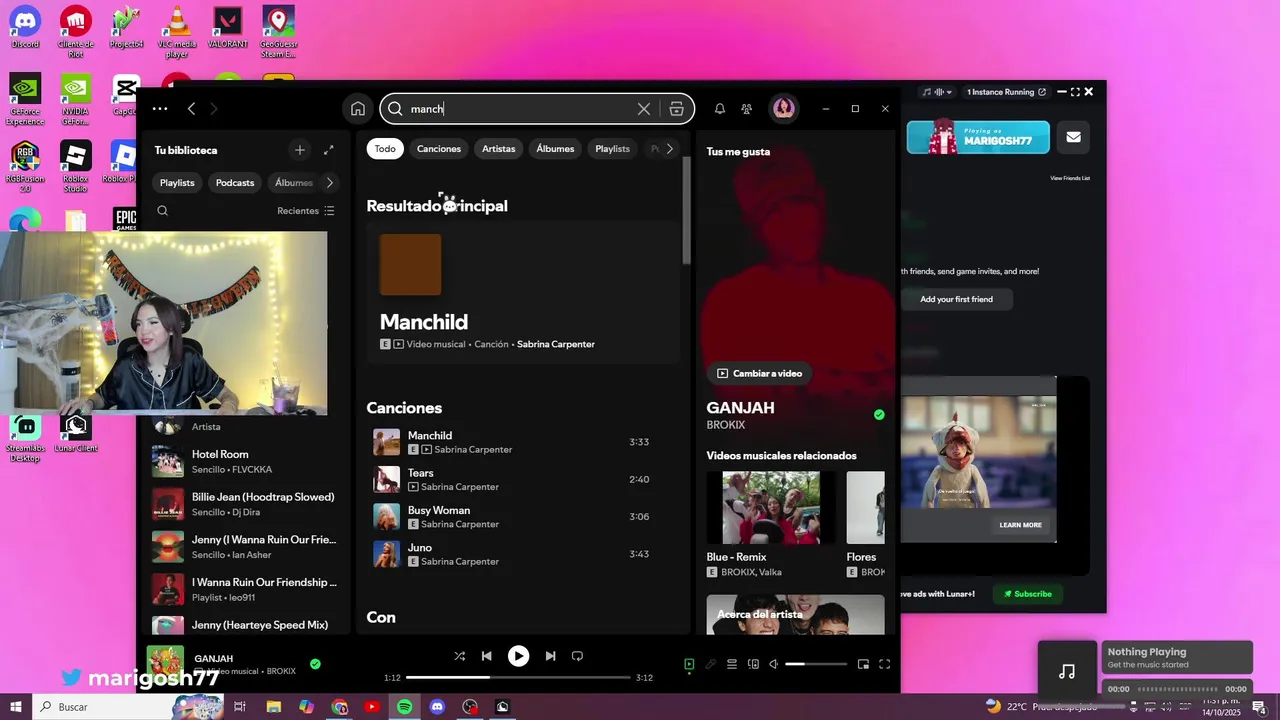
Task: Toggle repeat in player bar
Action: pyautogui.click(x=577, y=656)
